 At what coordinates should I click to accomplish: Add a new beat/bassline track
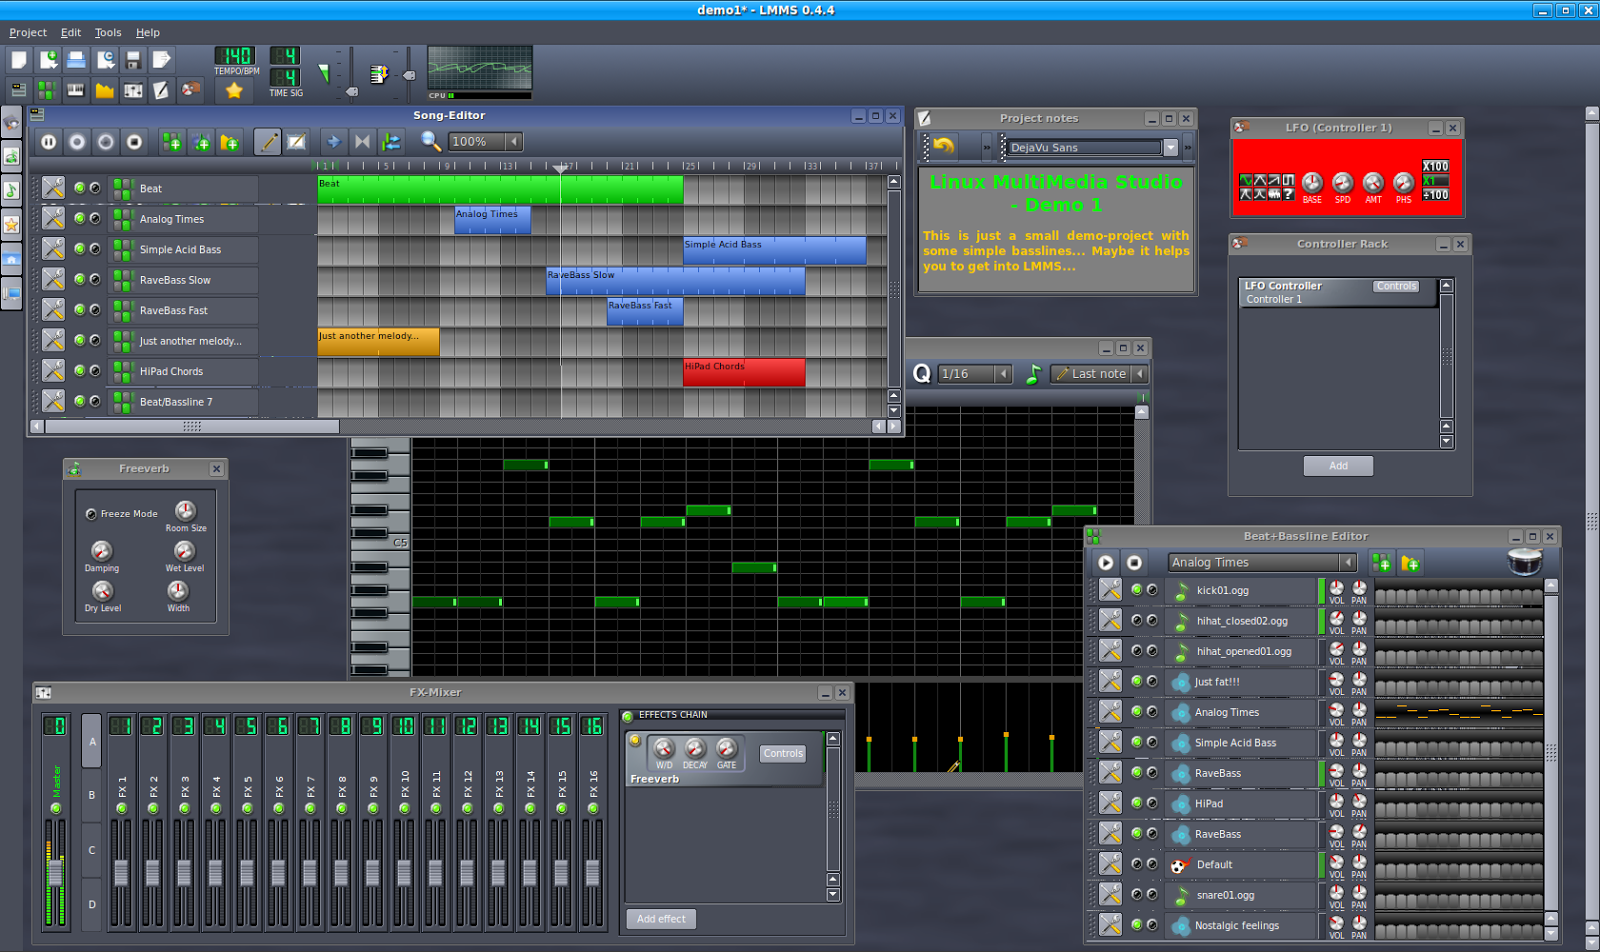(x=173, y=141)
